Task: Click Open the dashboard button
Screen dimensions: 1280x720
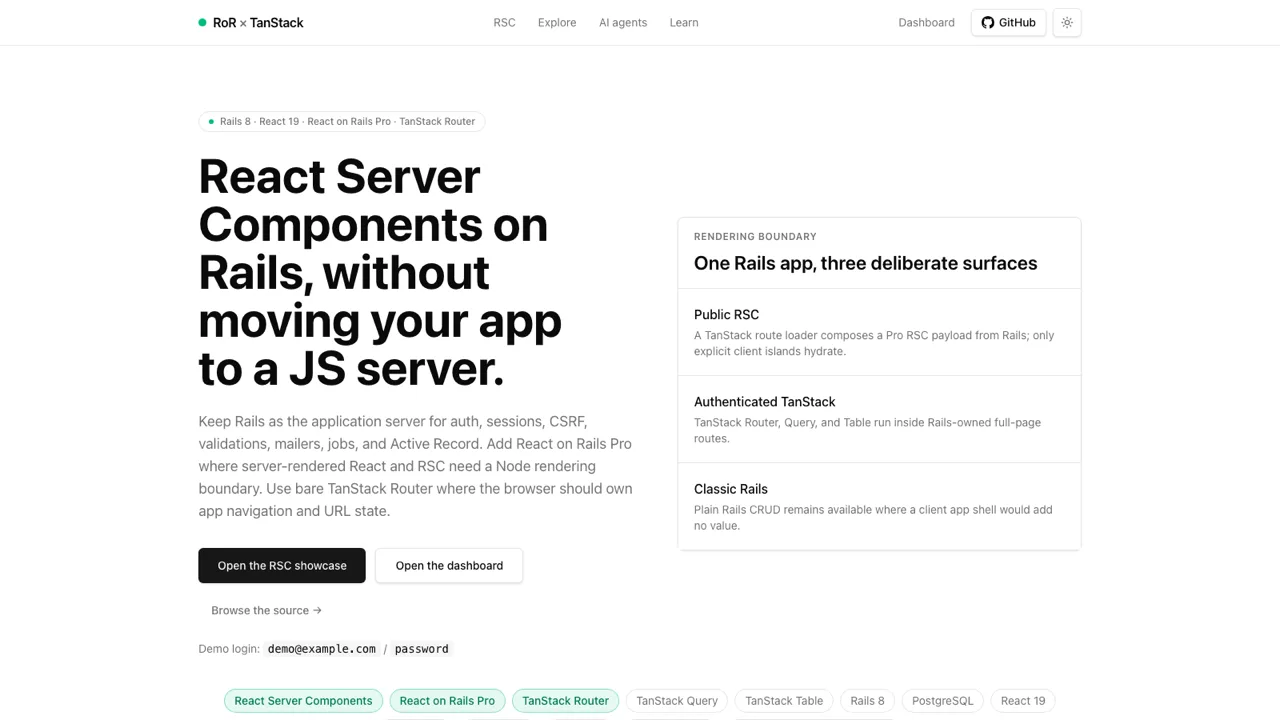Action: (x=449, y=565)
